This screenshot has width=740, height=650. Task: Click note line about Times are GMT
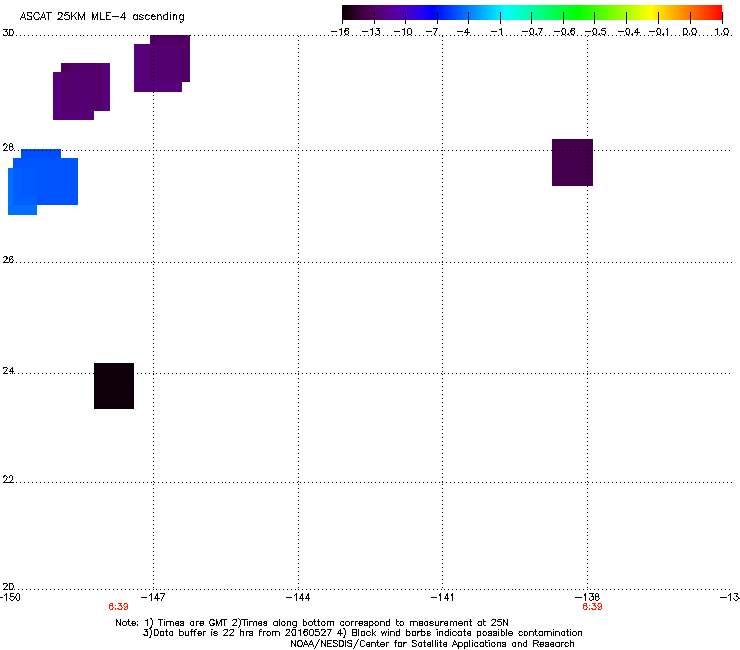[x=312, y=623]
